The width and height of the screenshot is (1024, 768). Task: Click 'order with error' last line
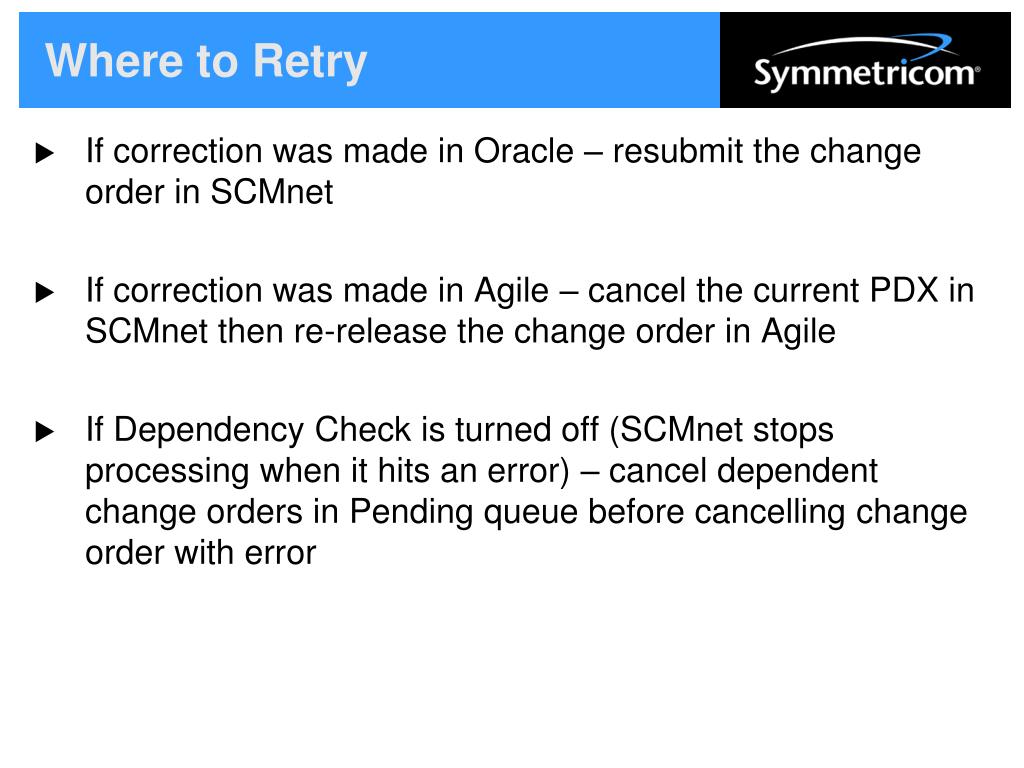(200, 553)
